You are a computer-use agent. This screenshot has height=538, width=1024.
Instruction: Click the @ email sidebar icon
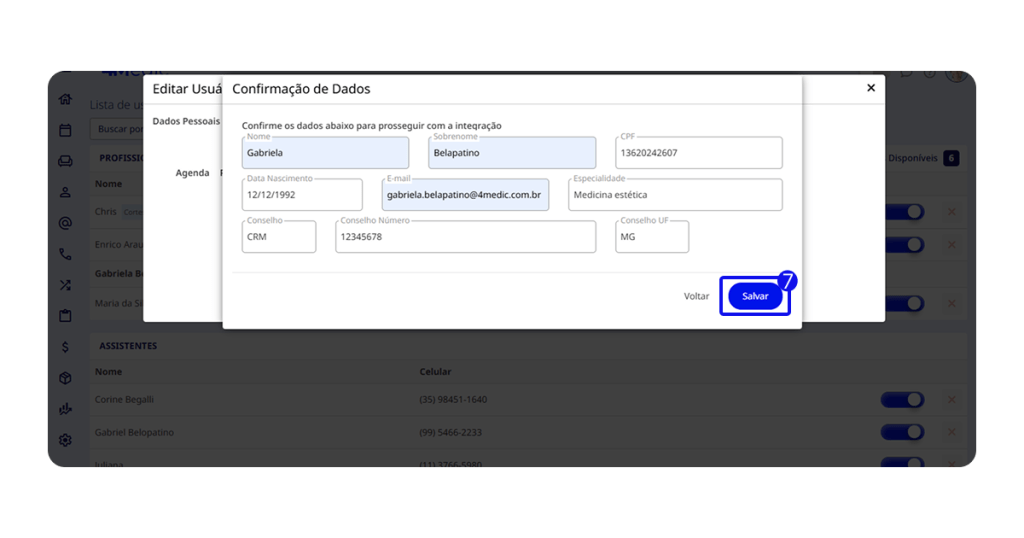click(65, 223)
